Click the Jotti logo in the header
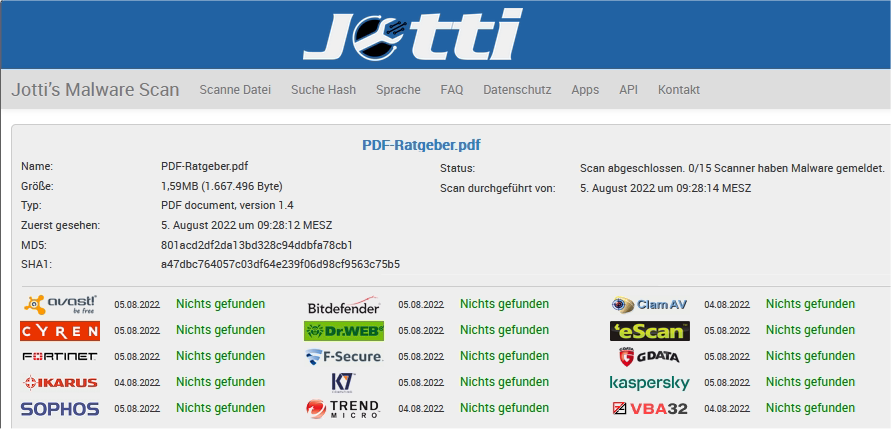 coord(413,34)
